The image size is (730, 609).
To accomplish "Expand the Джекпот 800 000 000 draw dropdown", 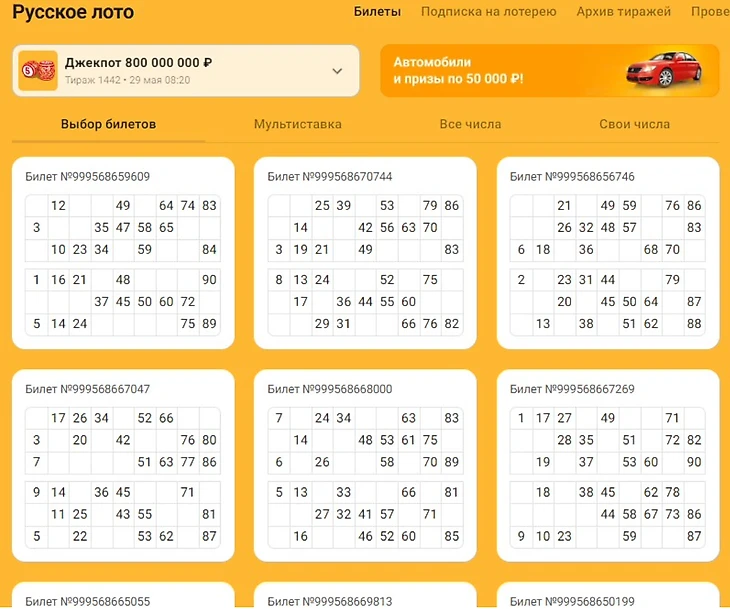I will pos(337,71).
